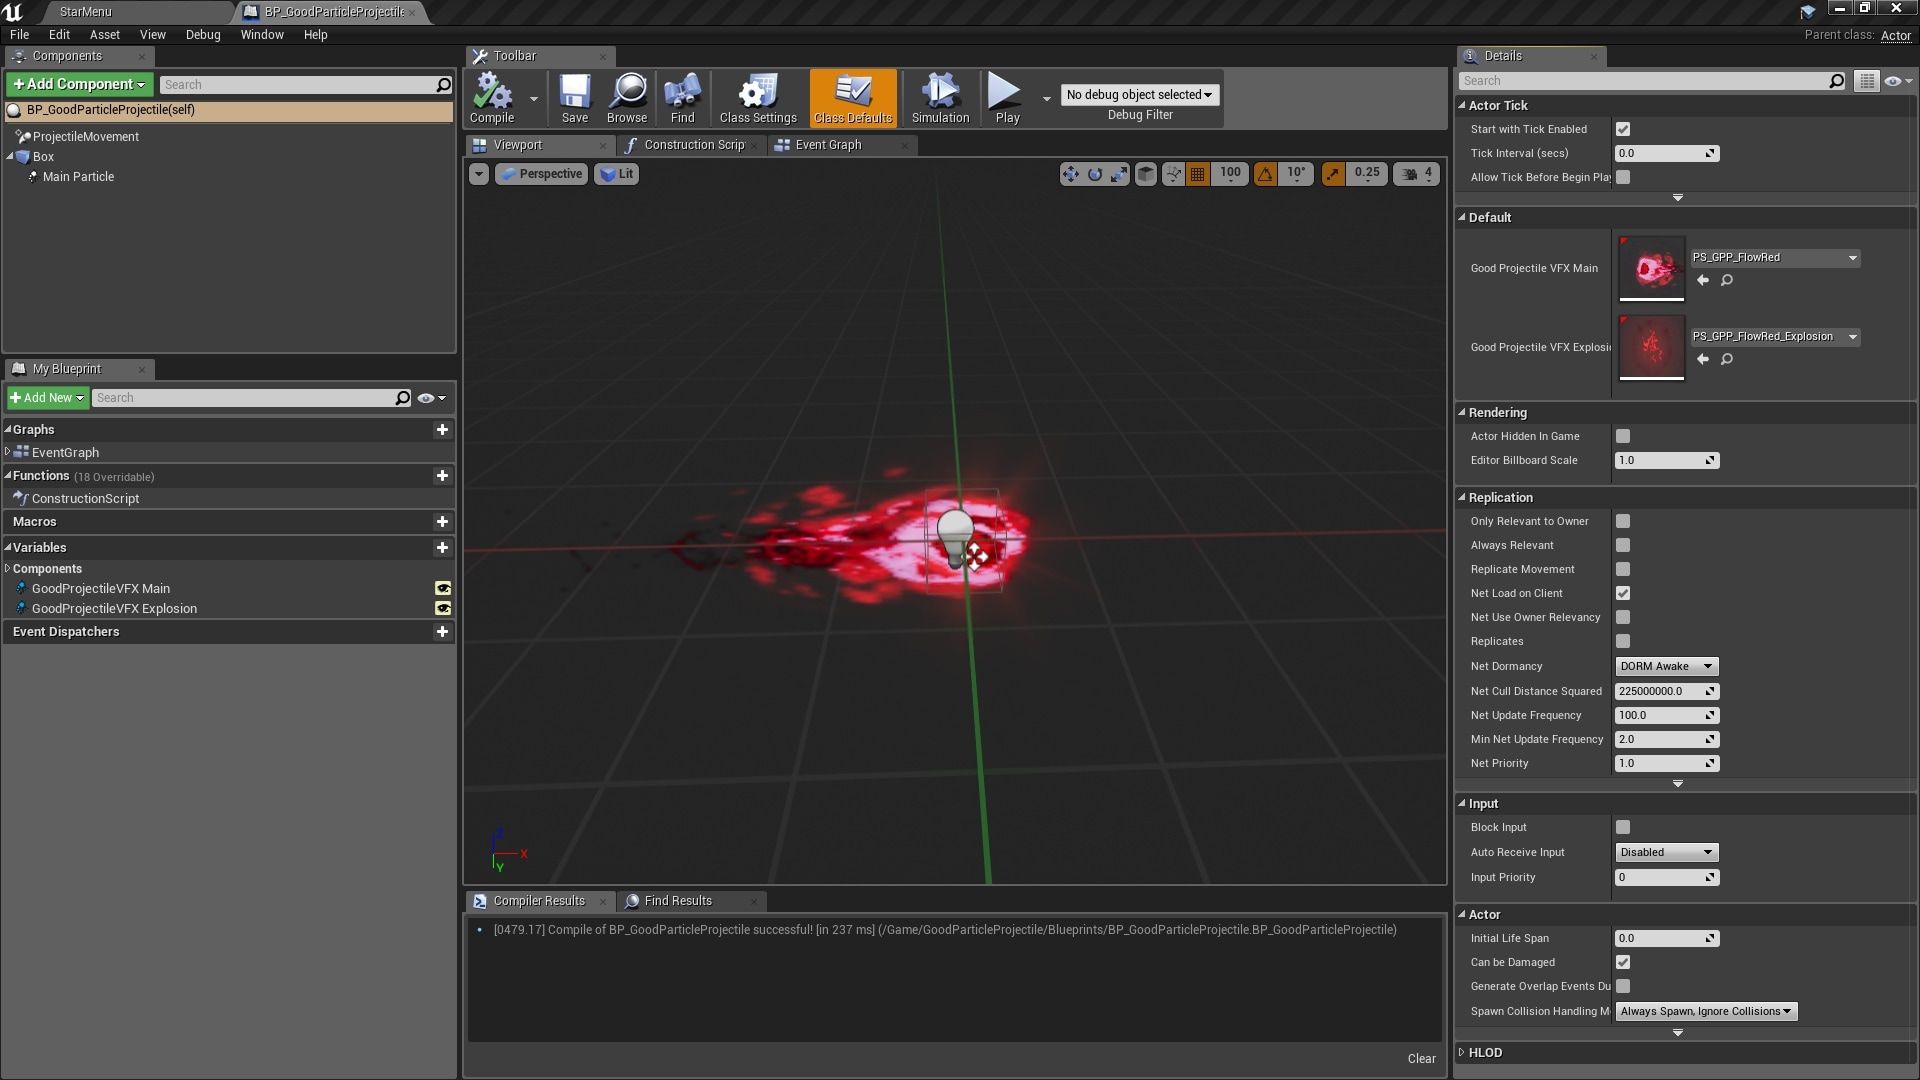Click the camera speed control showing 4
The width and height of the screenshot is (1920, 1080).
[x=1416, y=174]
